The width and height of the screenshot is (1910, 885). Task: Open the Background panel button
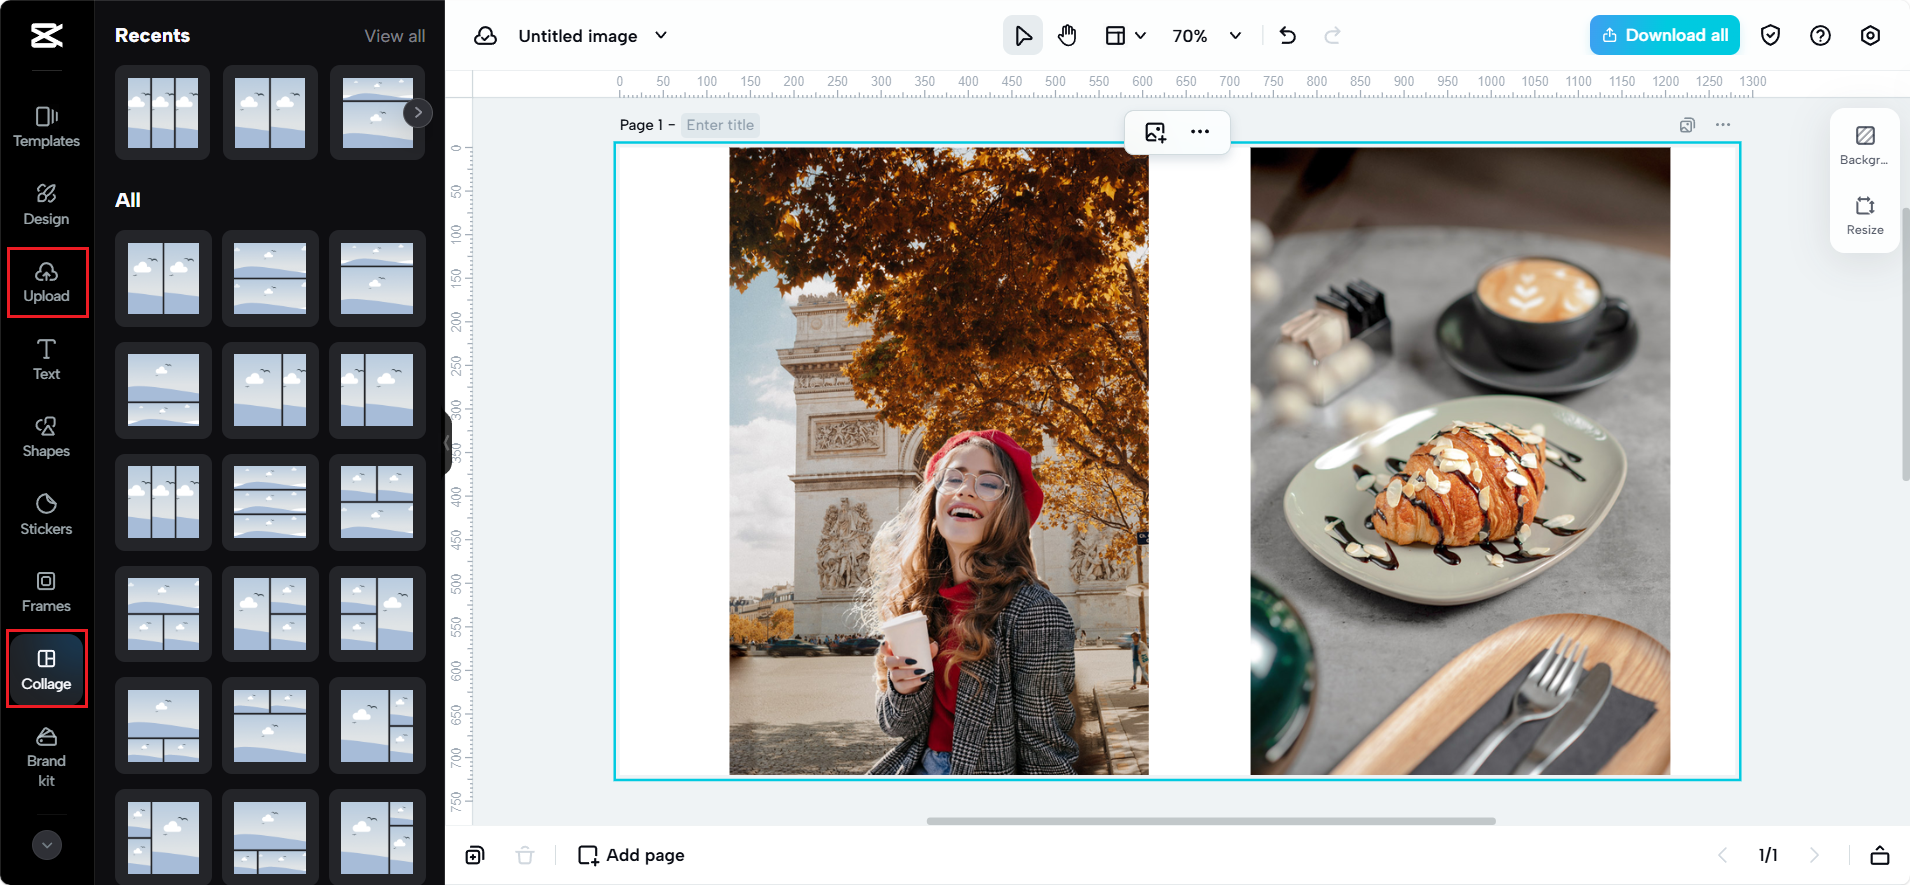tap(1864, 145)
